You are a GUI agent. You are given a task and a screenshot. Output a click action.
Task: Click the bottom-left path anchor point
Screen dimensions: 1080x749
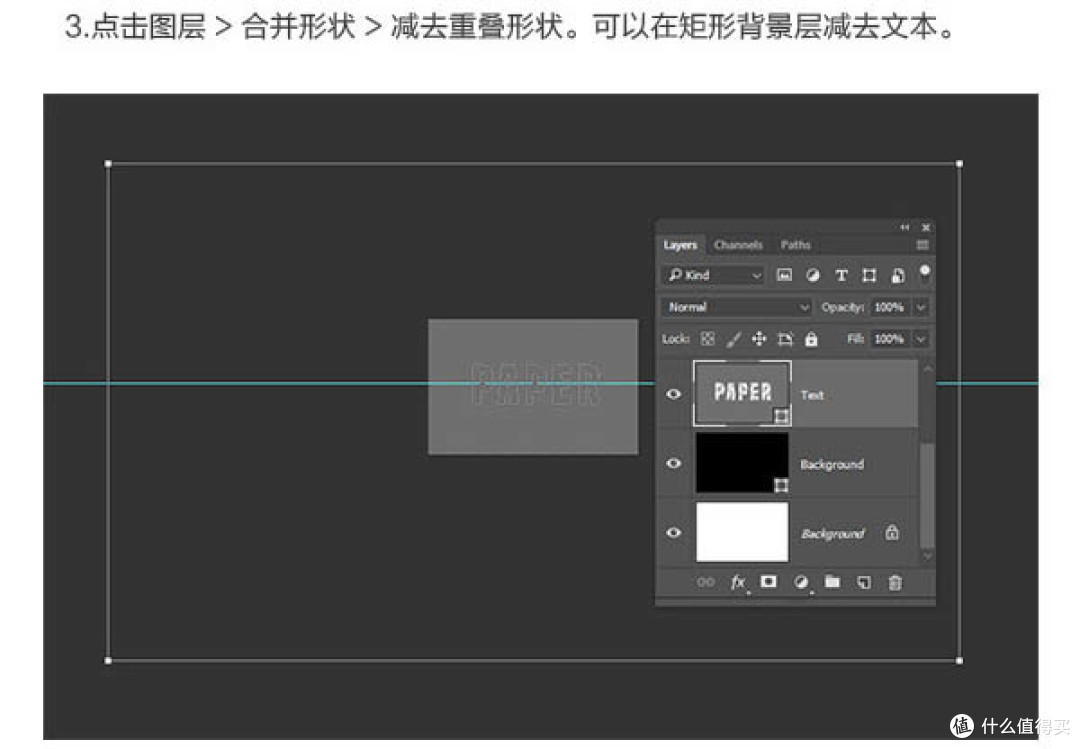coord(108,660)
